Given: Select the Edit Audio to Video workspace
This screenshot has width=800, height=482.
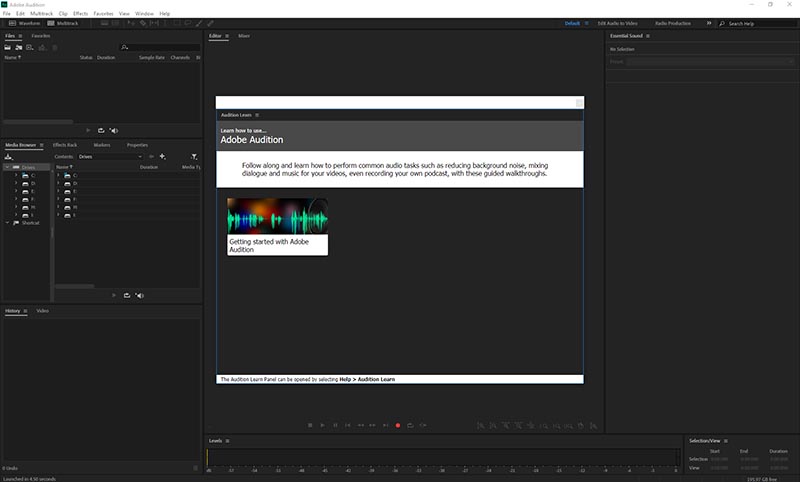Looking at the screenshot, I should tap(617, 23).
